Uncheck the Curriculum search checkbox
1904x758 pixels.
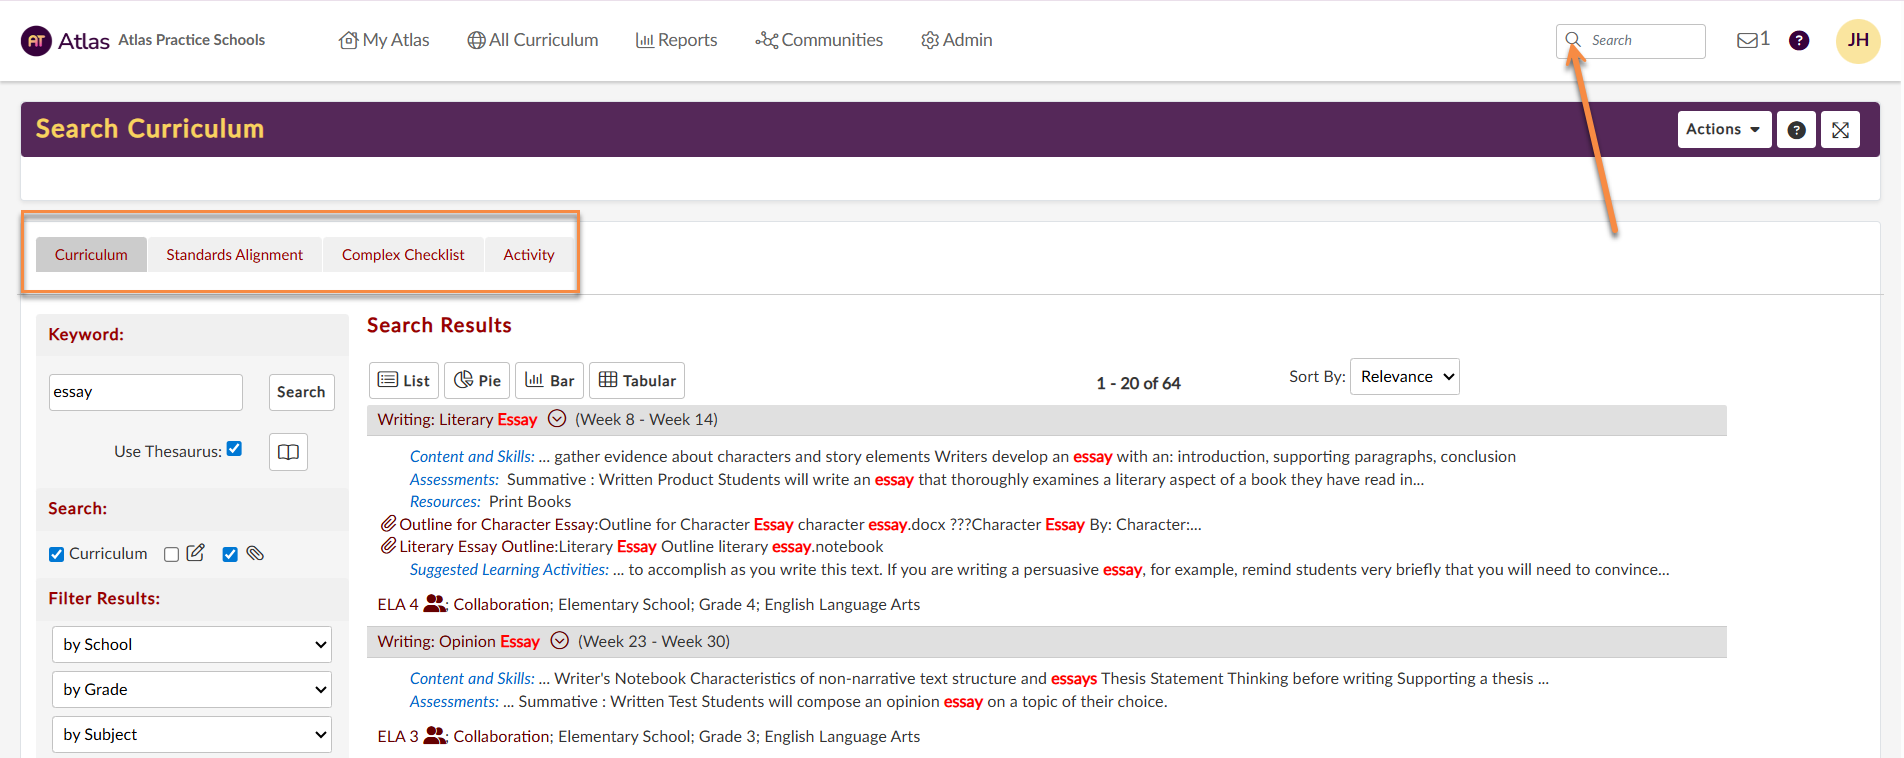[x=57, y=554]
